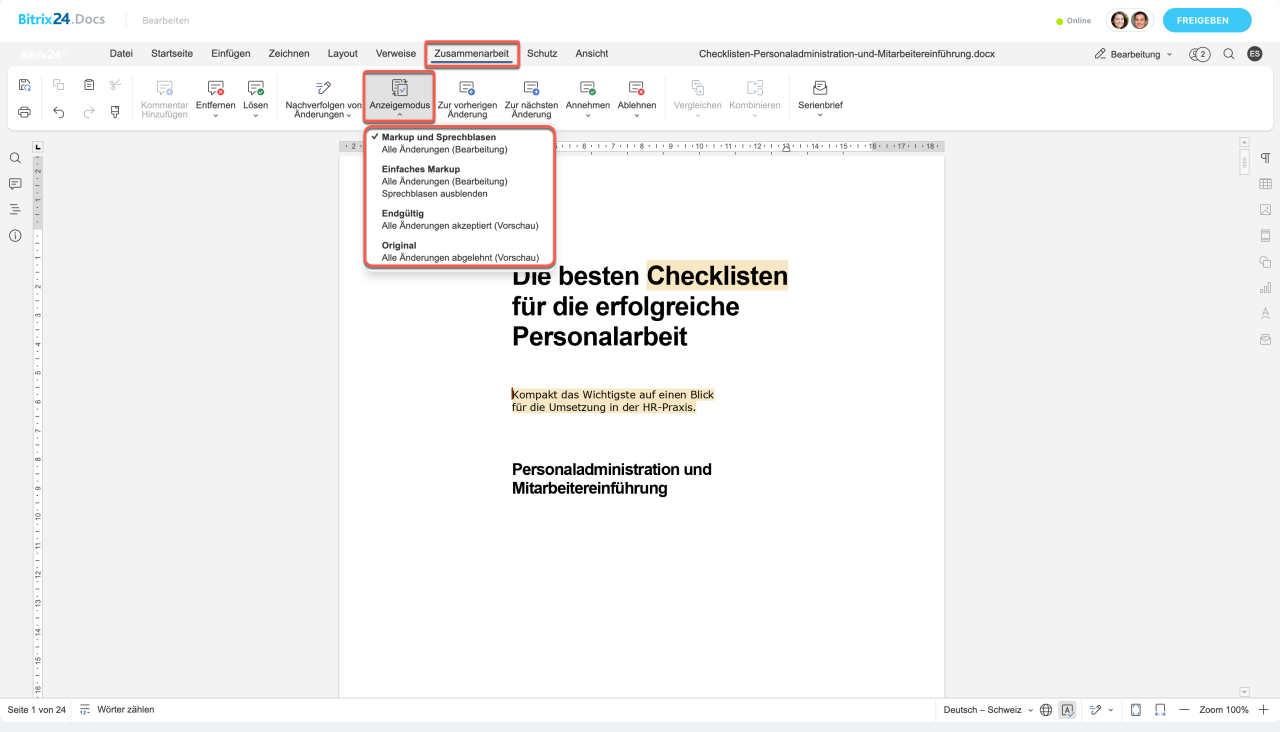
Task: Open paragraph settings icon in right sidebar
Action: point(1265,158)
